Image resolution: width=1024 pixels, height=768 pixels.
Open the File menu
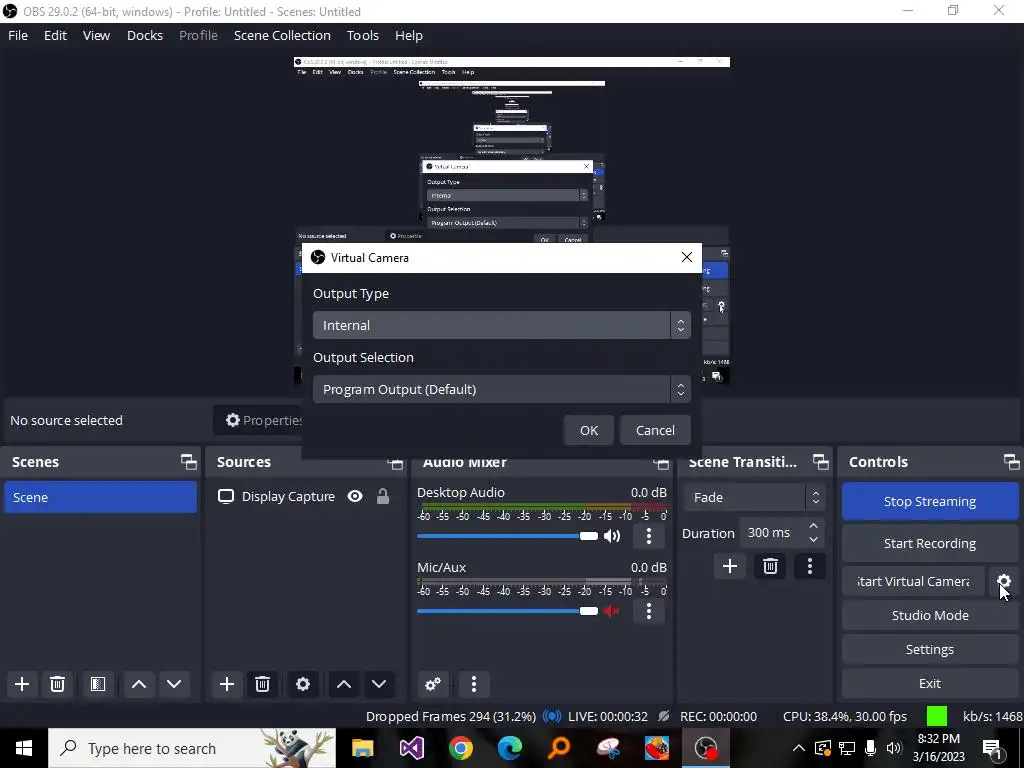point(18,35)
